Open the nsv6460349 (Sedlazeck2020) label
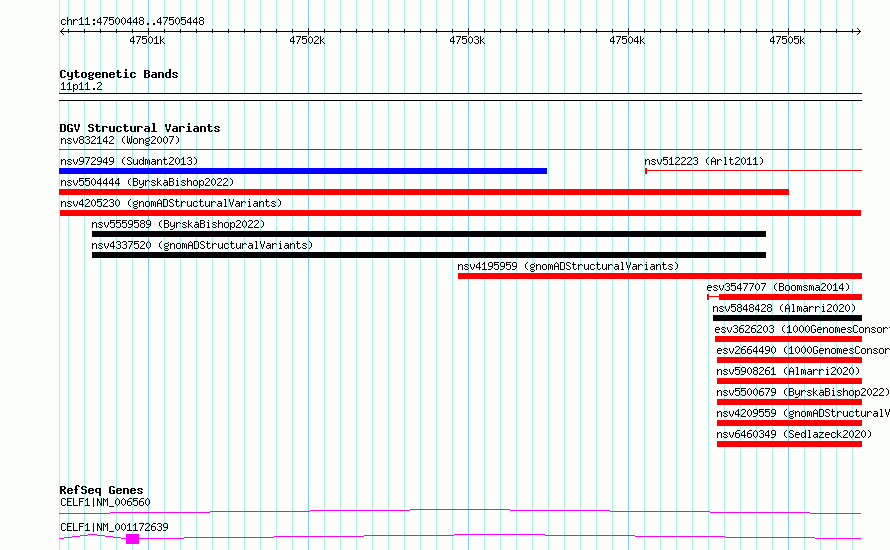 [x=794, y=434]
